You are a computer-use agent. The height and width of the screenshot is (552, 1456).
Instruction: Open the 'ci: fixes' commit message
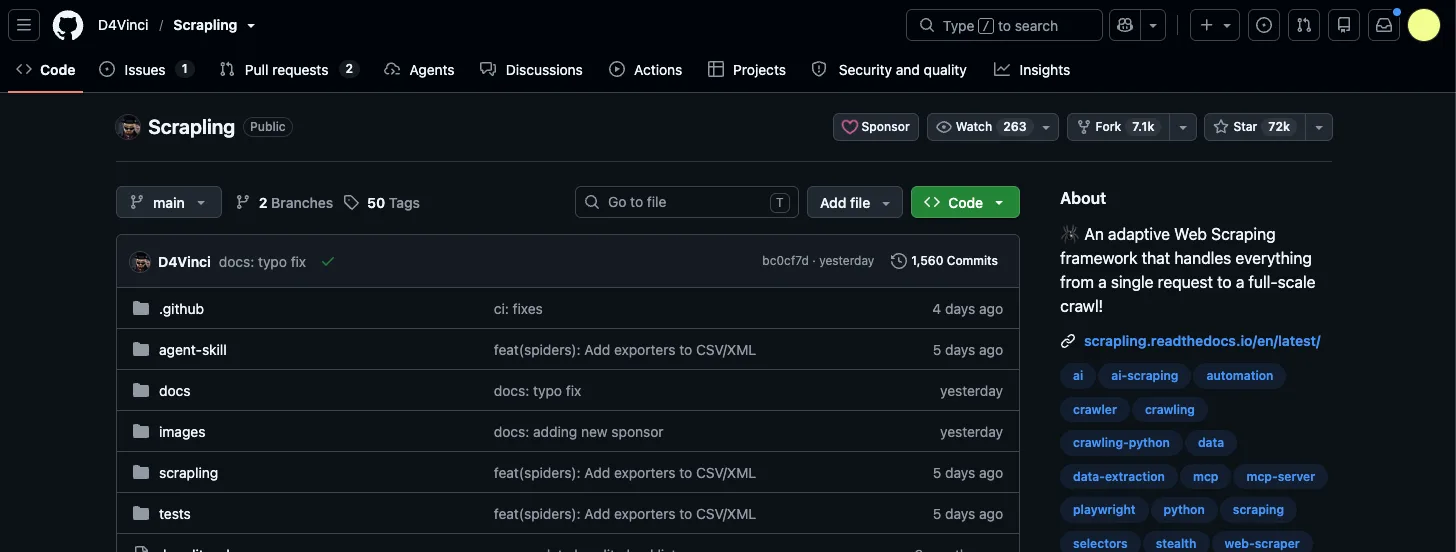pyautogui.click(x=518, y=309)
